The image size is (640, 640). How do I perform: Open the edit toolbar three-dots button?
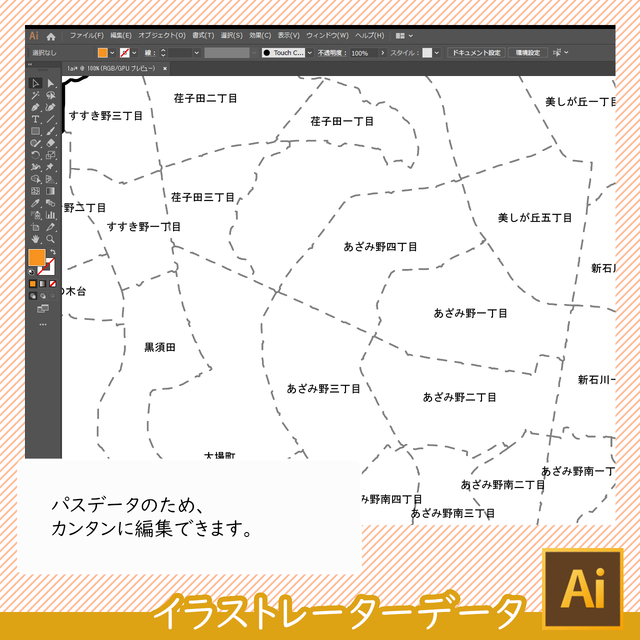pyautogui.click(x=43, y=324)
